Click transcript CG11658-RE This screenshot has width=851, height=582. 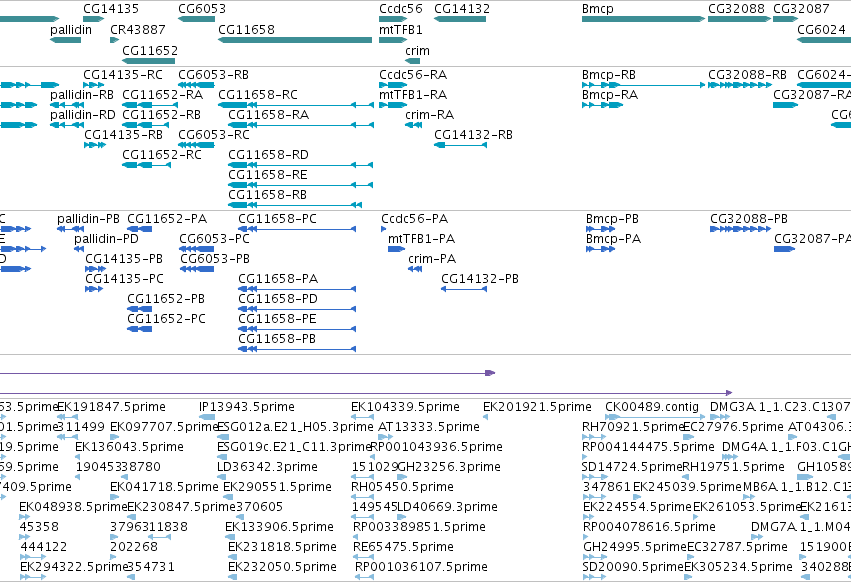tap(301, 185)
